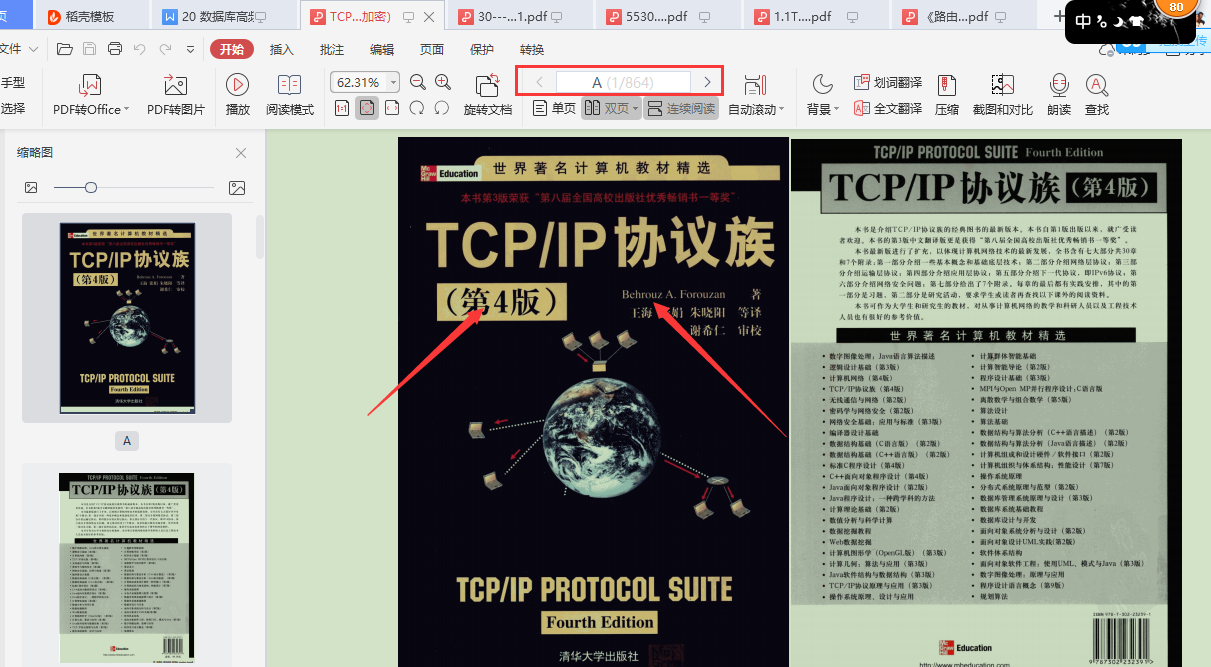Viewport: 1211px width, 667px height.
Task: Open a new tab with plus
Action: click(x=1059, y=17)
